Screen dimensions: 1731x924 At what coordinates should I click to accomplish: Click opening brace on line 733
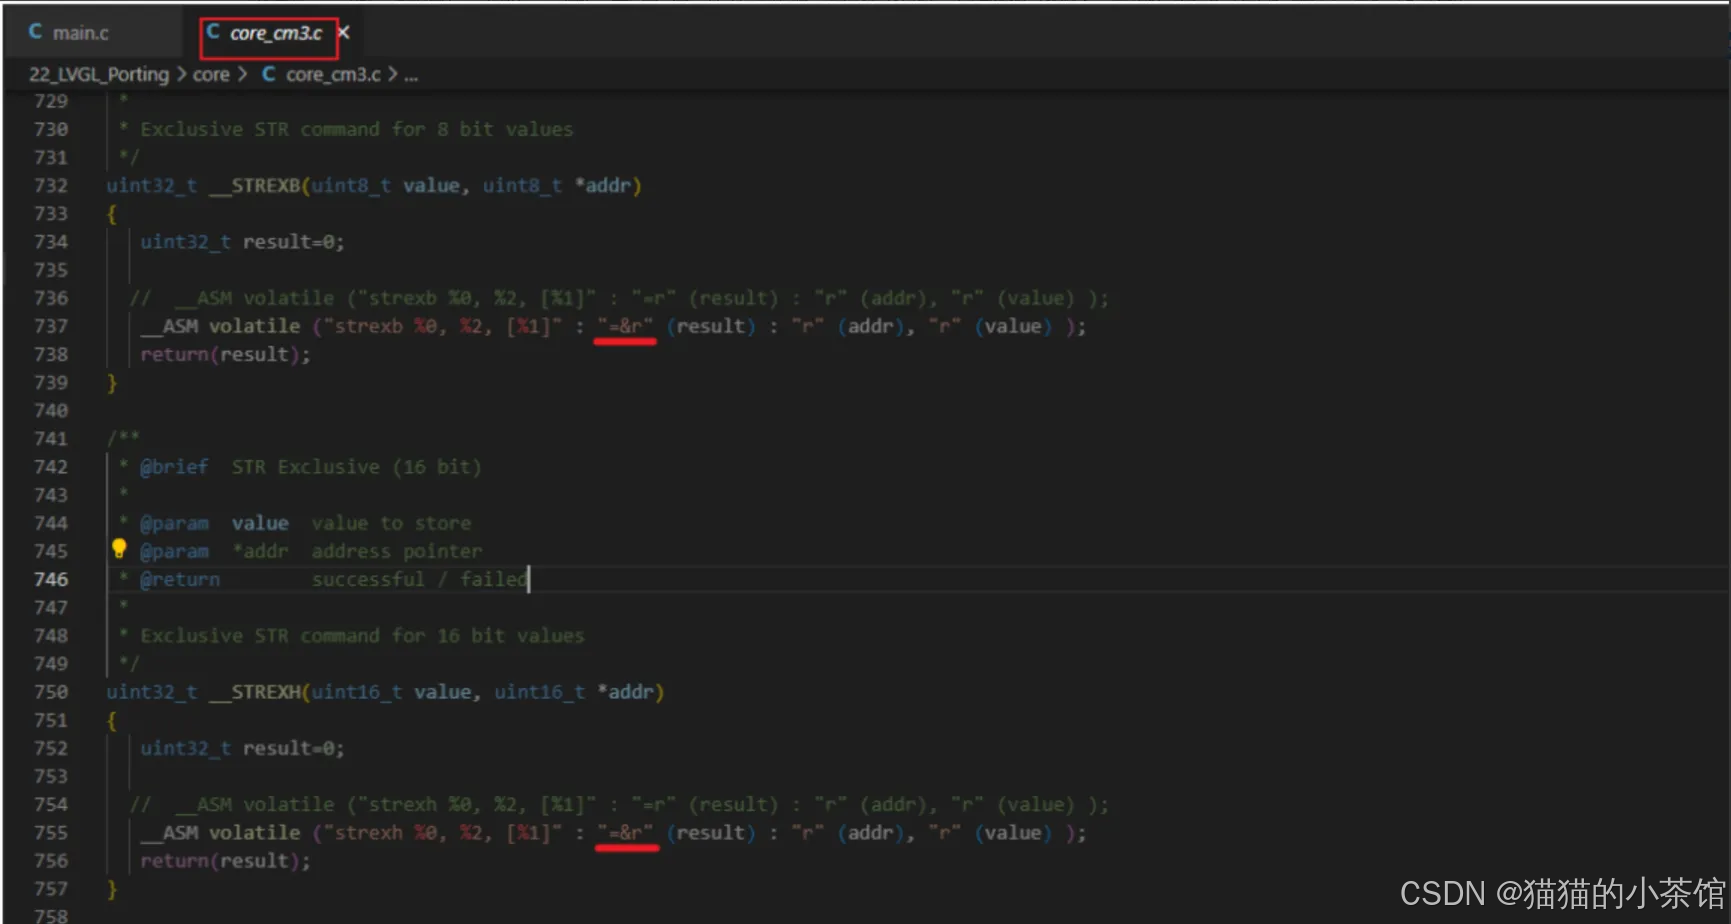[111, 214]
